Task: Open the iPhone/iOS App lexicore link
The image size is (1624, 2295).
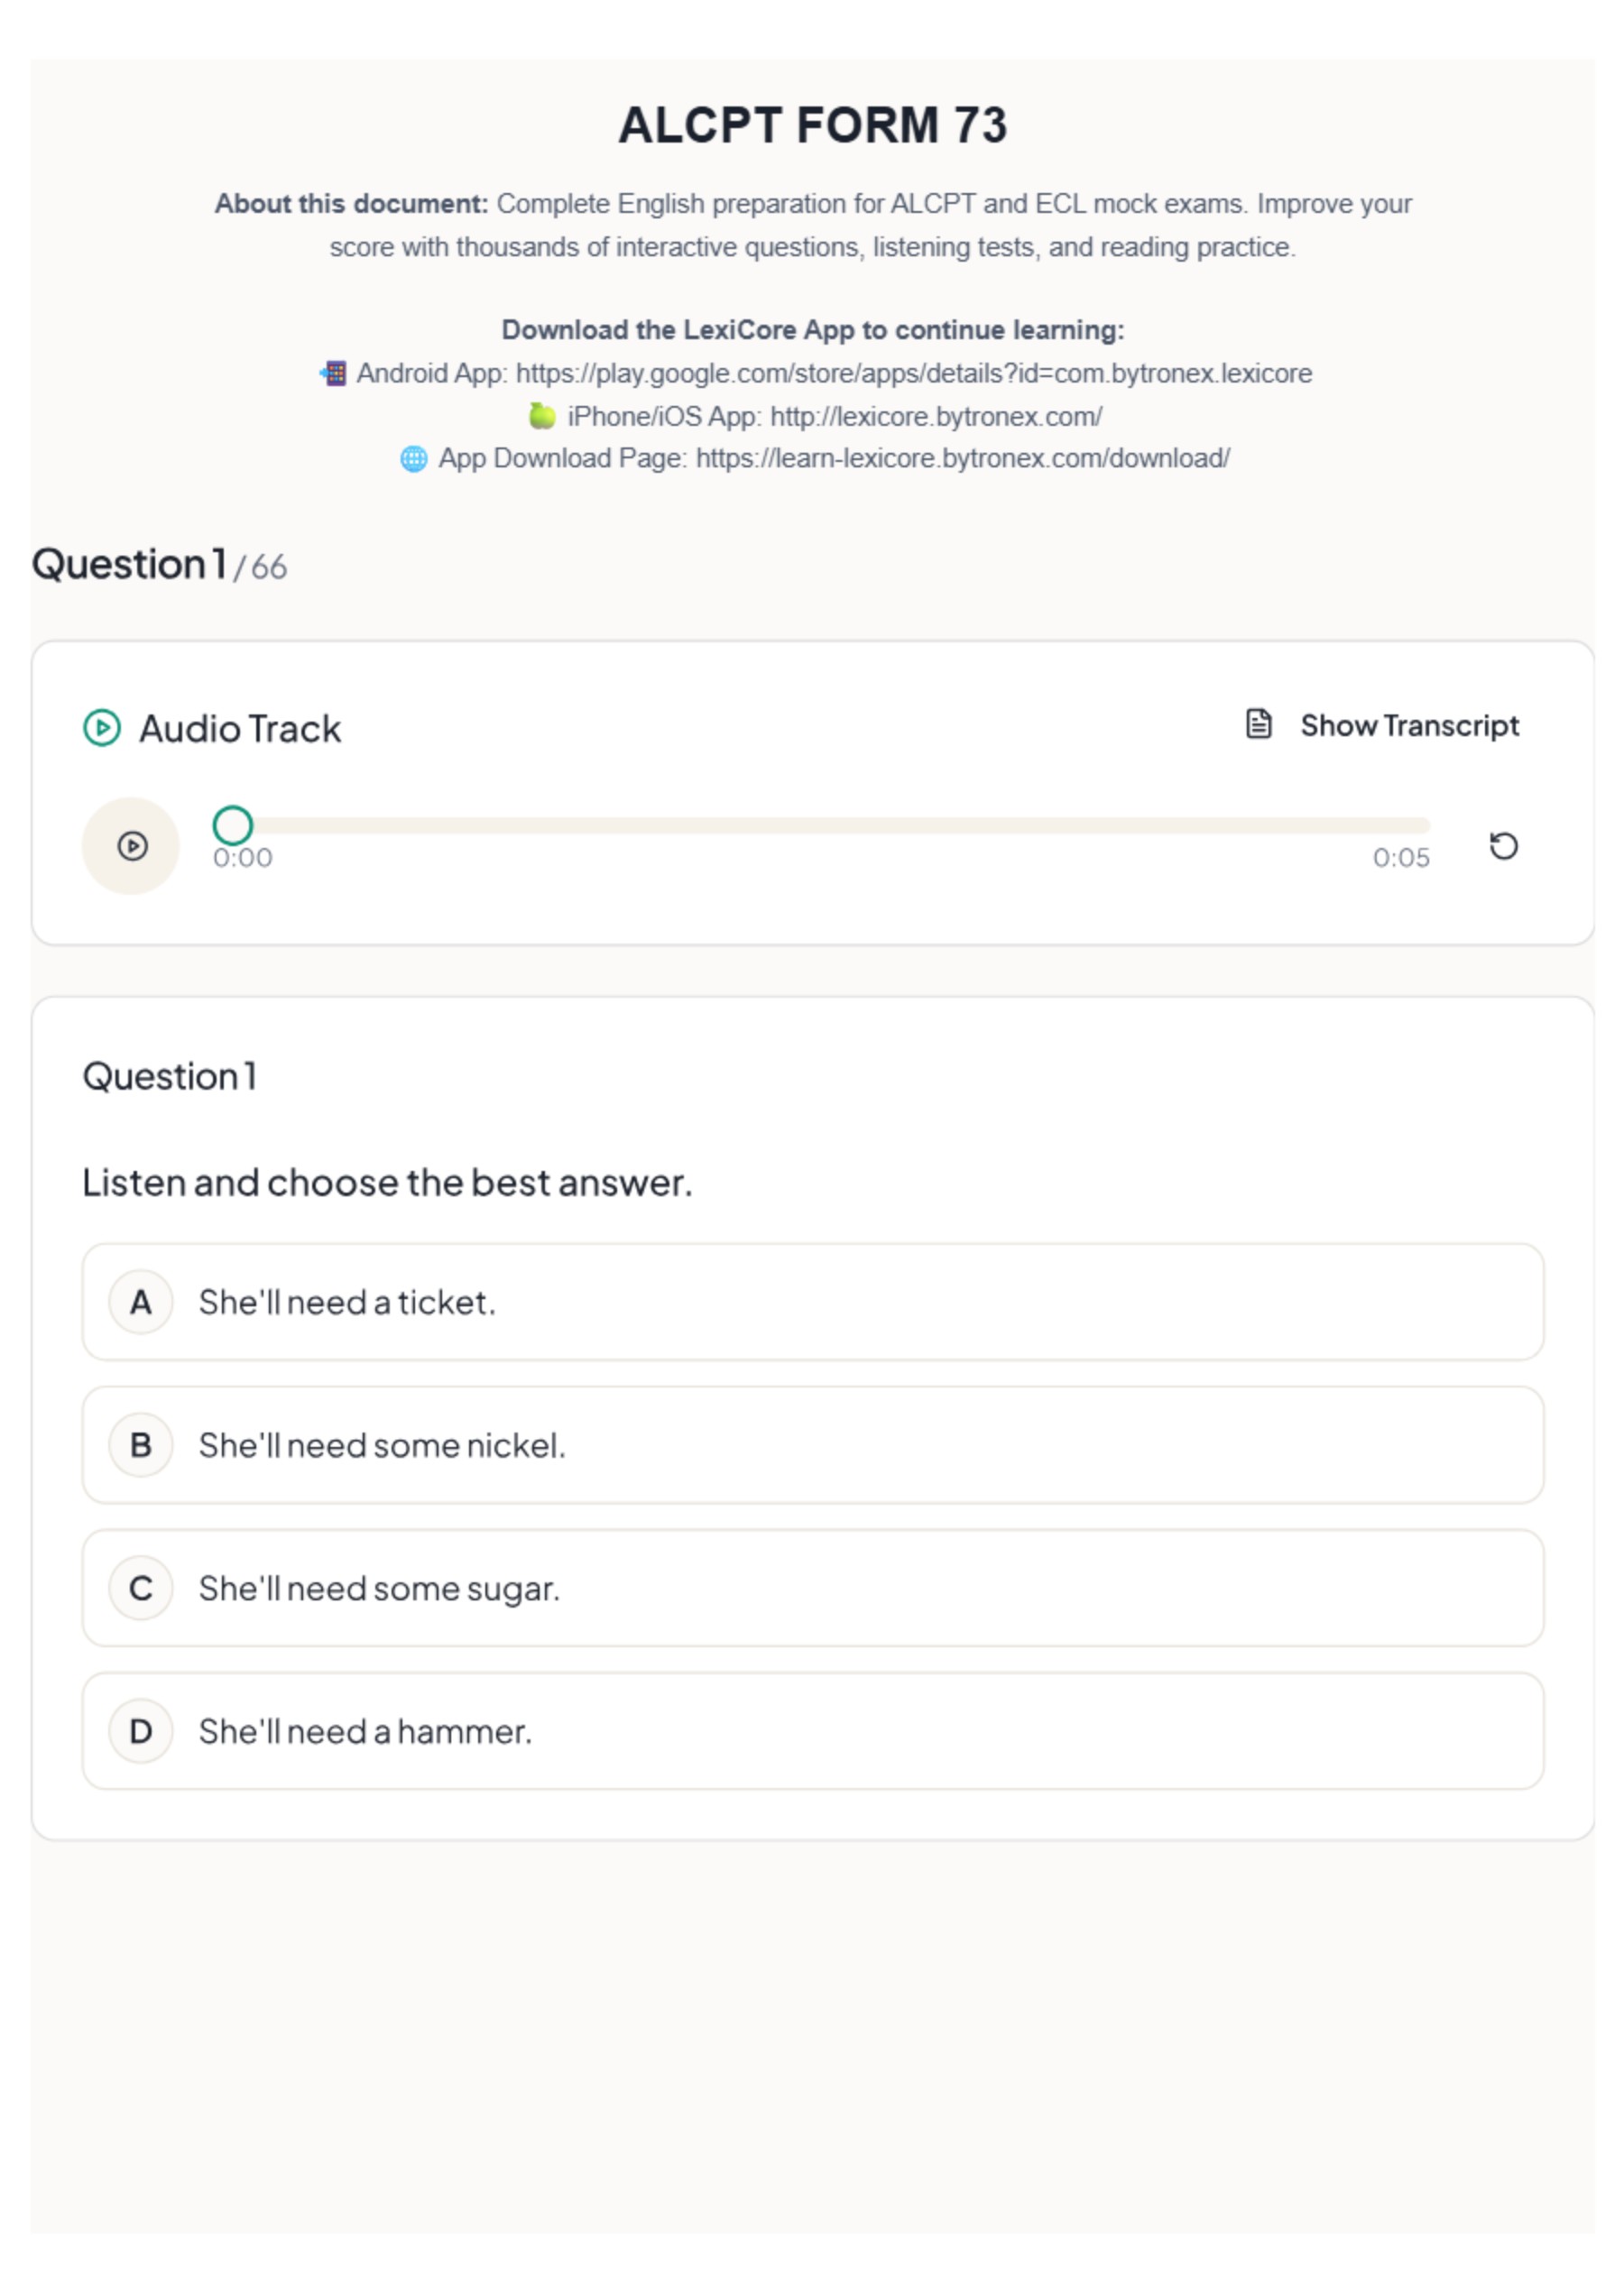Action: (x=936, y=416)
